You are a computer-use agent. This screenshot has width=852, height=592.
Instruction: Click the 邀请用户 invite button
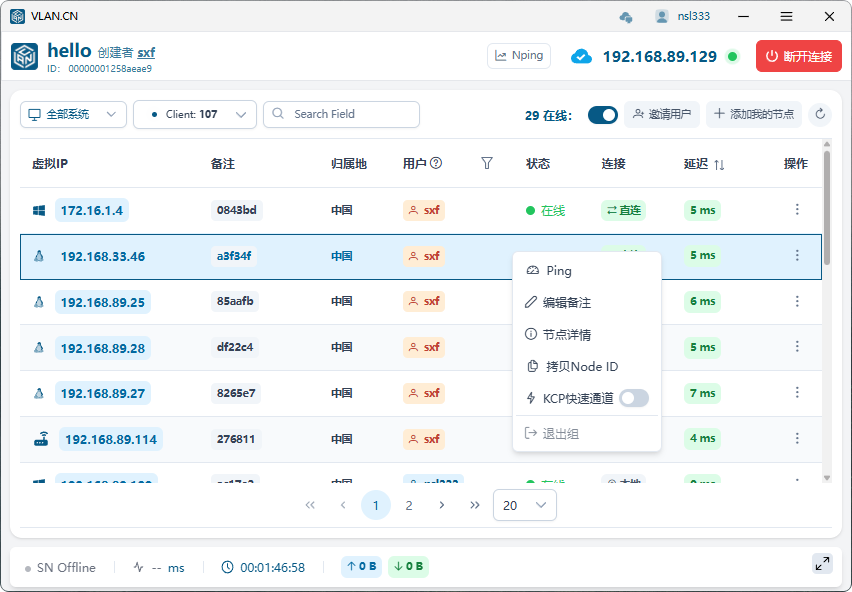662,114
